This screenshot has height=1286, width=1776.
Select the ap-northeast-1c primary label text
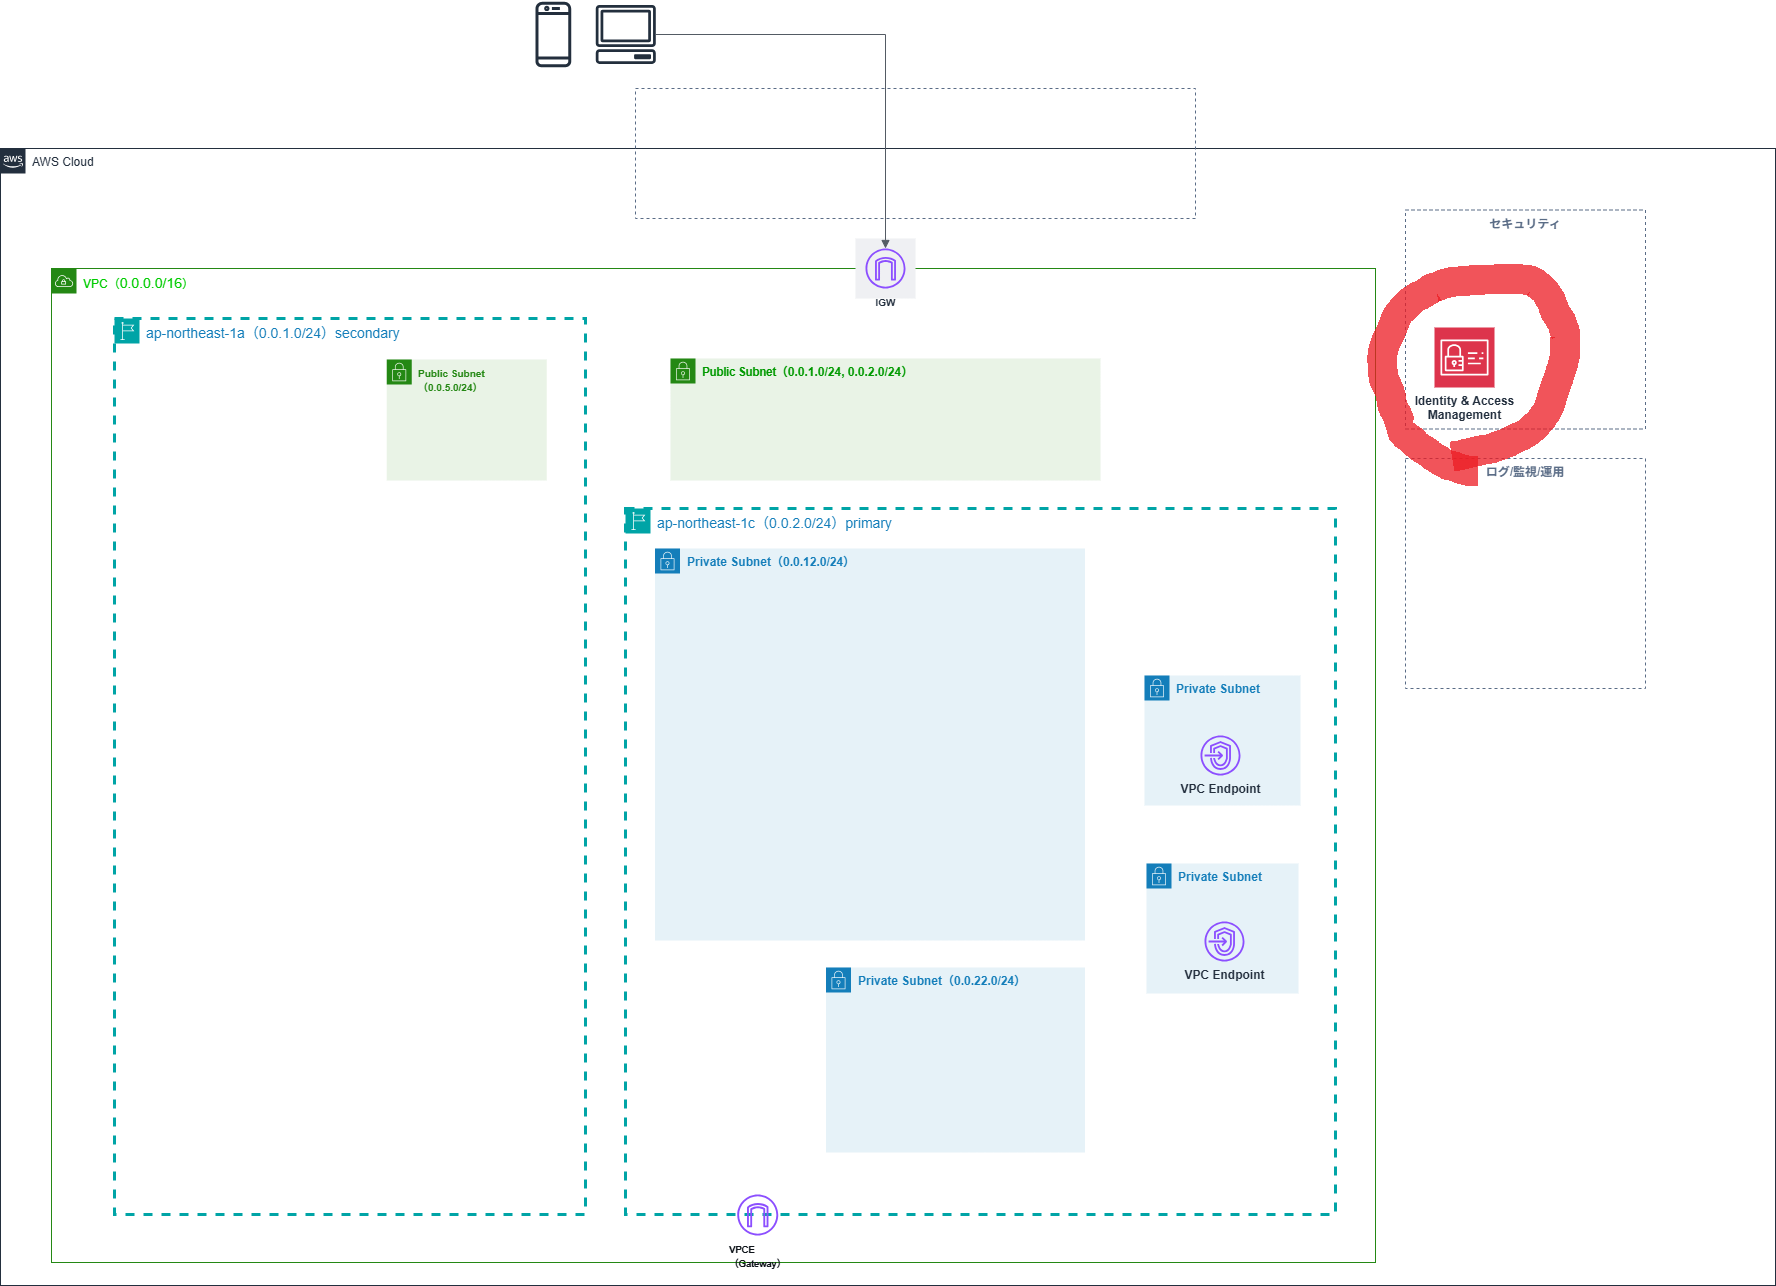774,523
